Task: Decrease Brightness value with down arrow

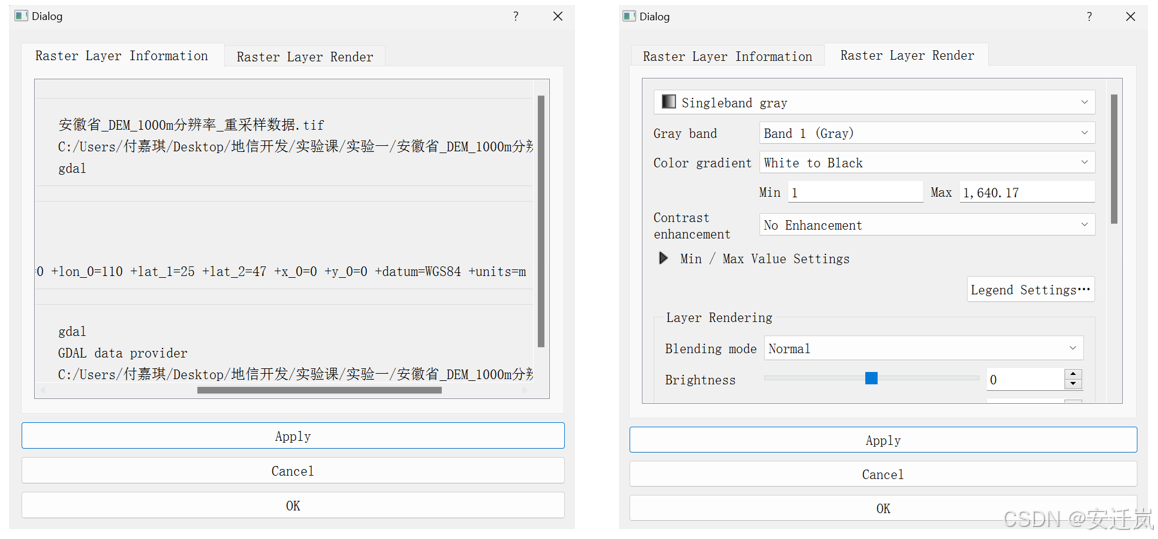Action: 1073,384
